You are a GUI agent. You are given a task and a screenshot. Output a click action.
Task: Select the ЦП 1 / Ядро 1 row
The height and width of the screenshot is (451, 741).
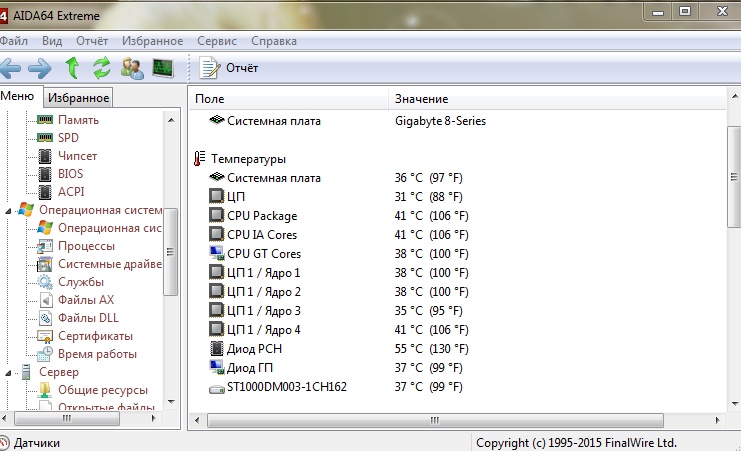click(x=457, y=272)
